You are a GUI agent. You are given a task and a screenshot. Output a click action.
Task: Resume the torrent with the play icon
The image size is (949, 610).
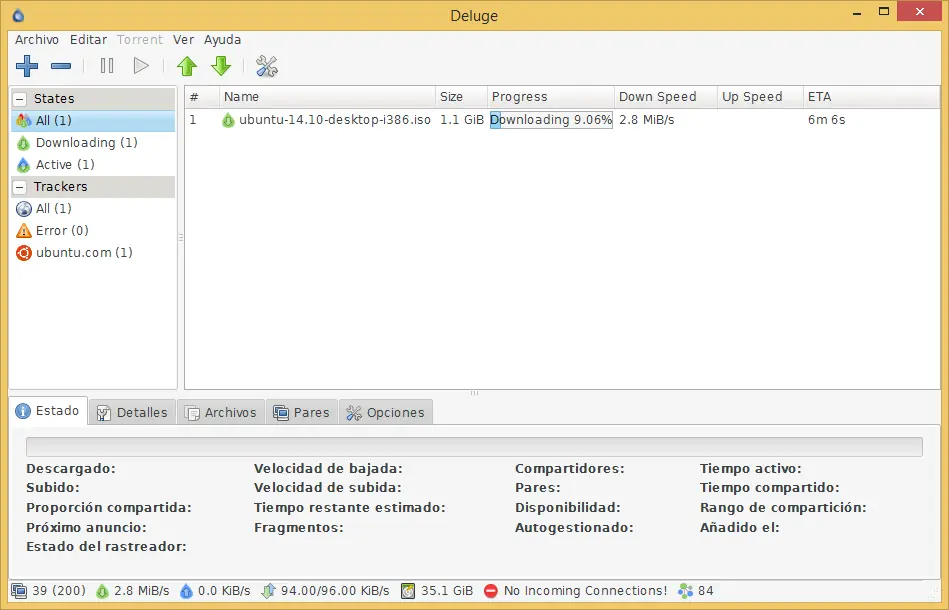tap(141, 65)
